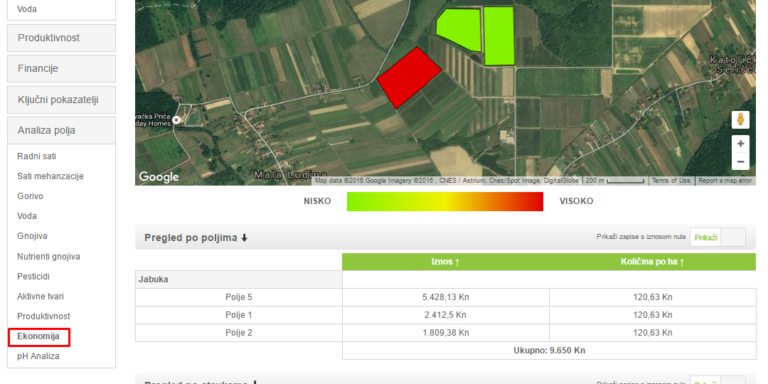Open Terms of Use link
The image size is (768, 384).
(671, 181)
